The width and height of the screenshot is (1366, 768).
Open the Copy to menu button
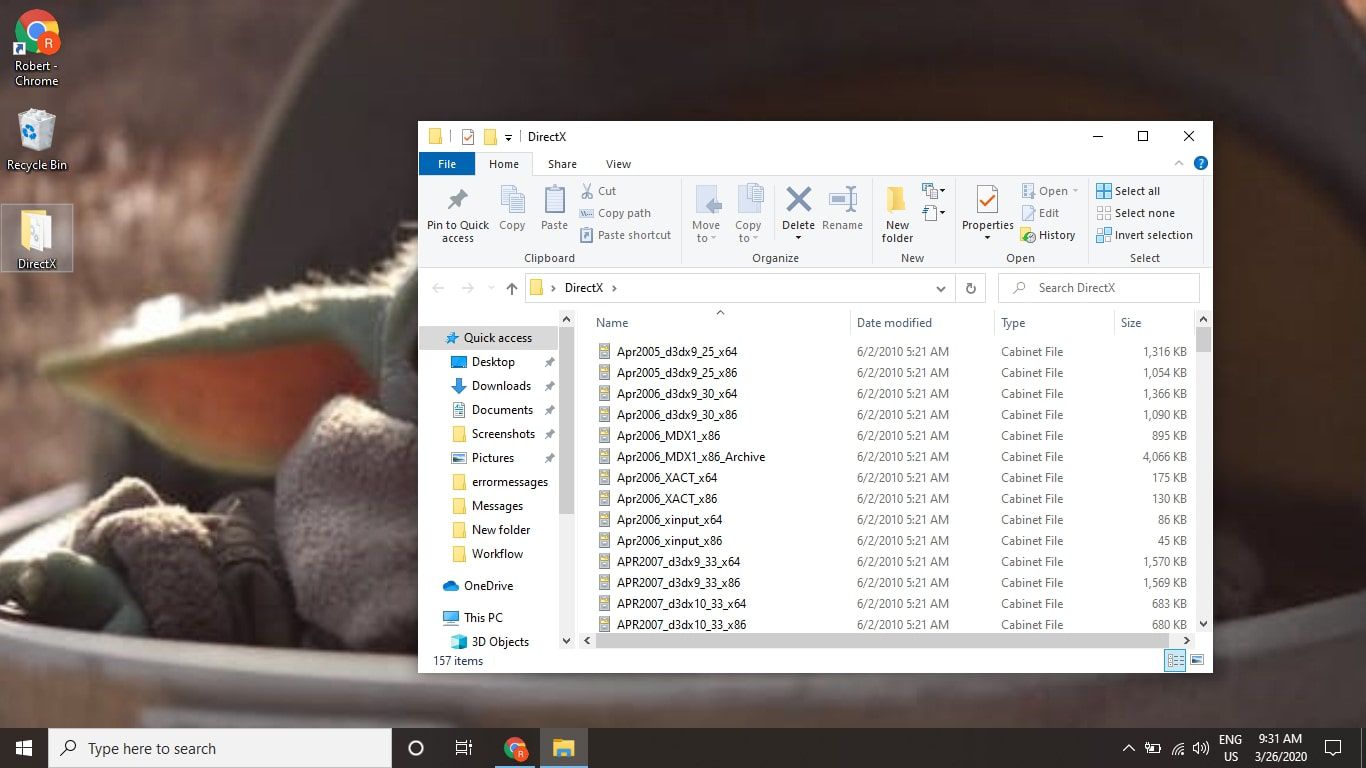(x=748, y=213)
